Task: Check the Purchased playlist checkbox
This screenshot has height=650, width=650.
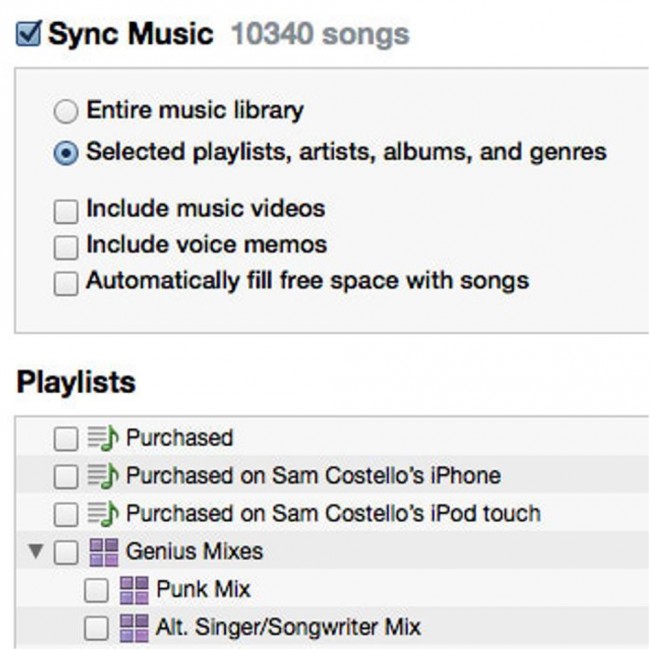Action: tap(65, 438)
